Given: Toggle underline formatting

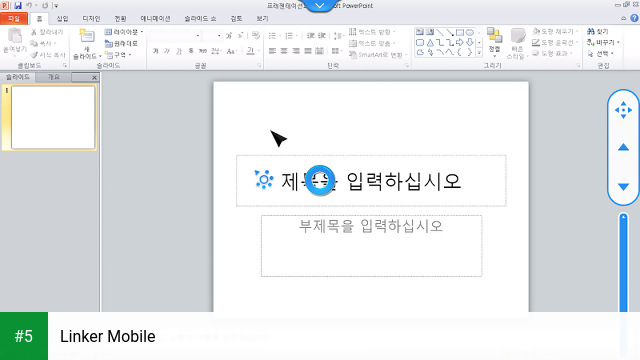Looking at the screenshot, I should click(179, 51).
